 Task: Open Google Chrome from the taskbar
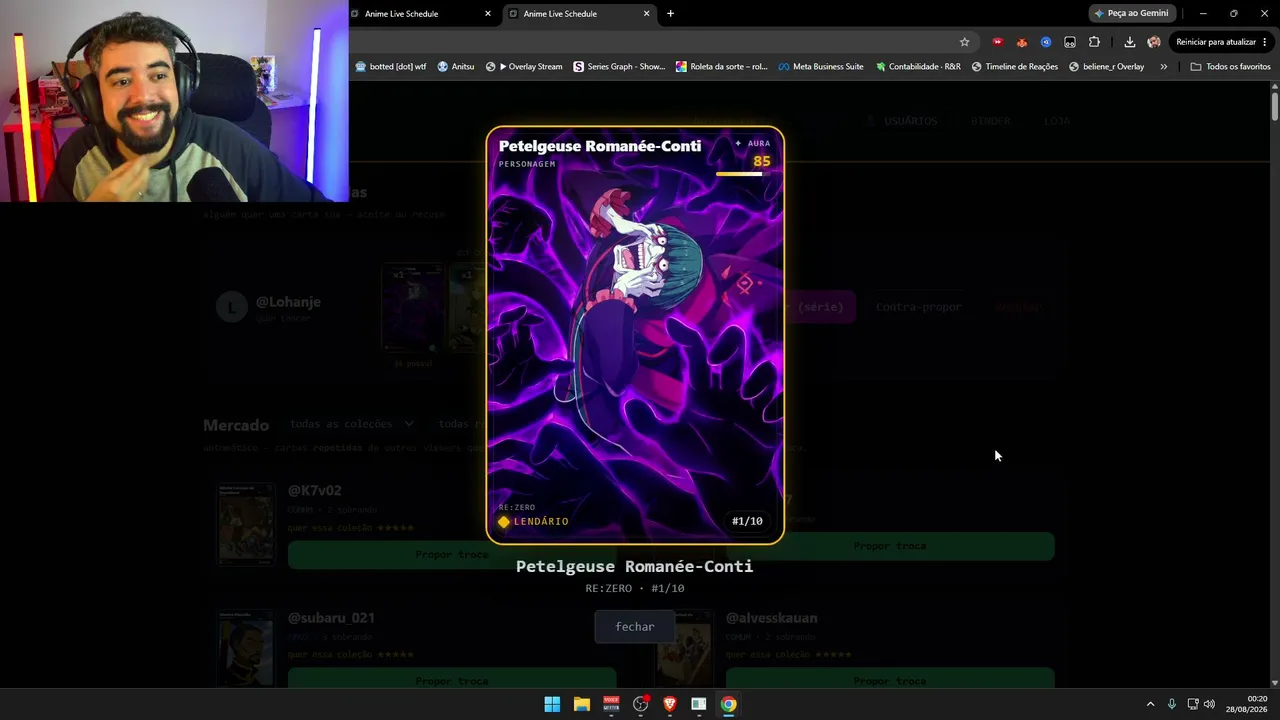729,704
